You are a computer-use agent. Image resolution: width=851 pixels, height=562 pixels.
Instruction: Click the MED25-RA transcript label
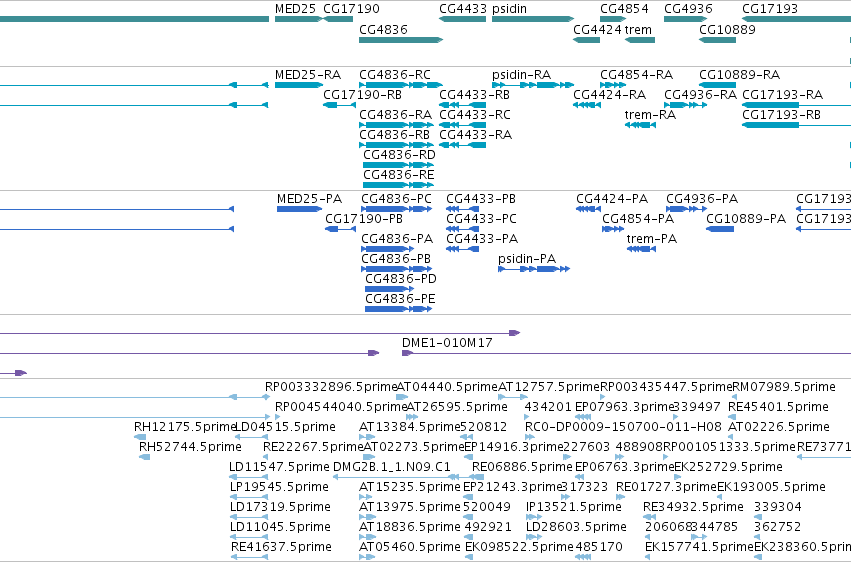pos(308,74)
